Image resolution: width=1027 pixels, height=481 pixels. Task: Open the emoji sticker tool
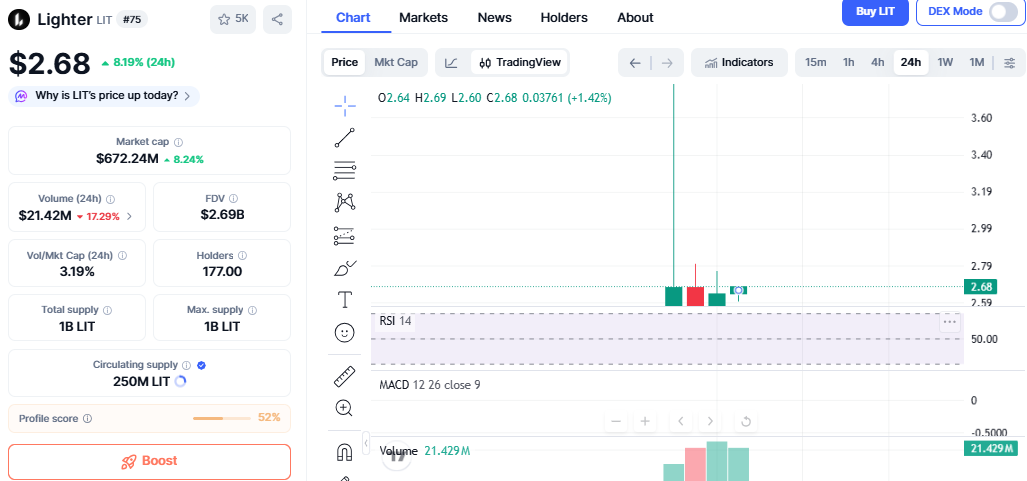(x=345, y=331)
